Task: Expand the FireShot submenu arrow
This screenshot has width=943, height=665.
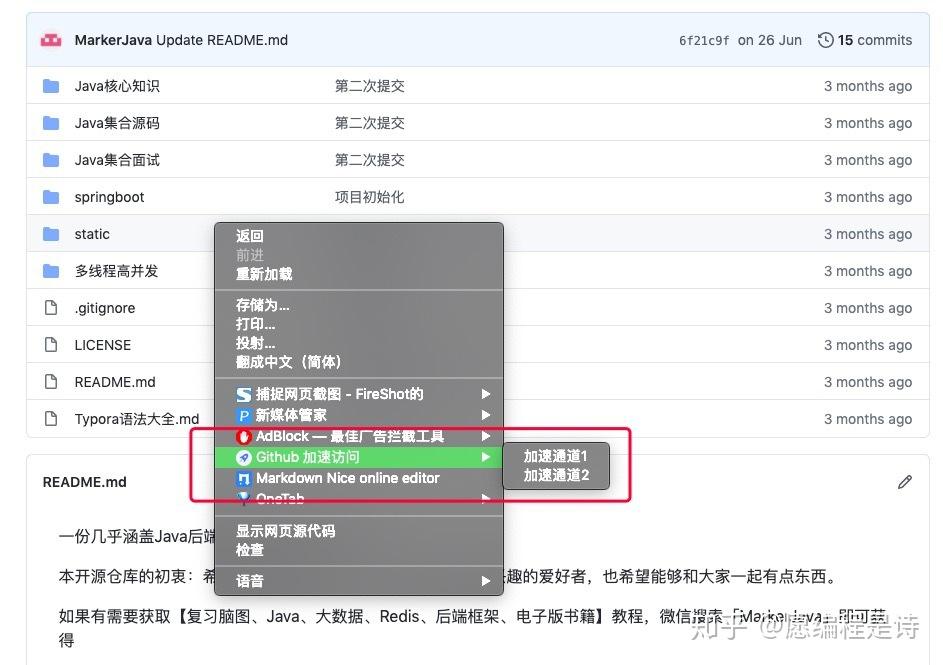Action: (486, 394)
